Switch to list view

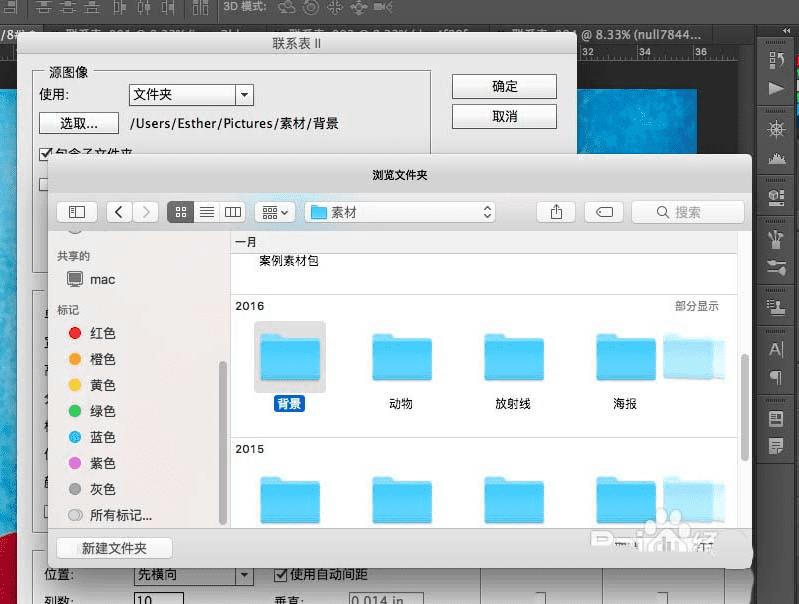pos(207,212)
